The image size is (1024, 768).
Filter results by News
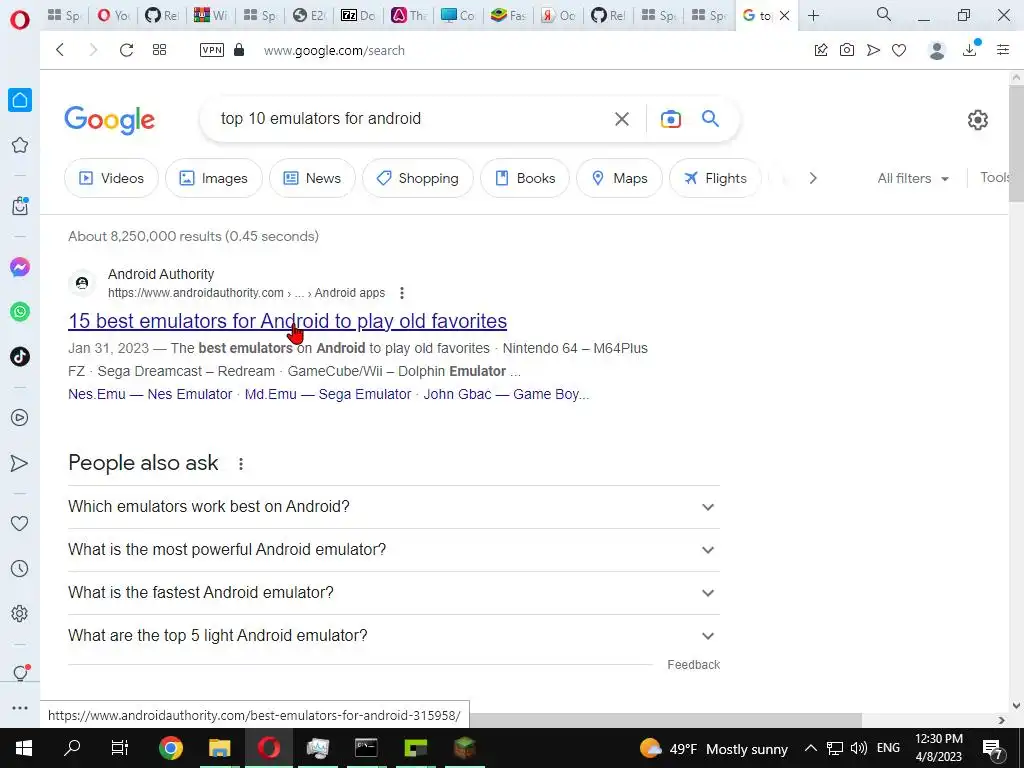[312, 178]
